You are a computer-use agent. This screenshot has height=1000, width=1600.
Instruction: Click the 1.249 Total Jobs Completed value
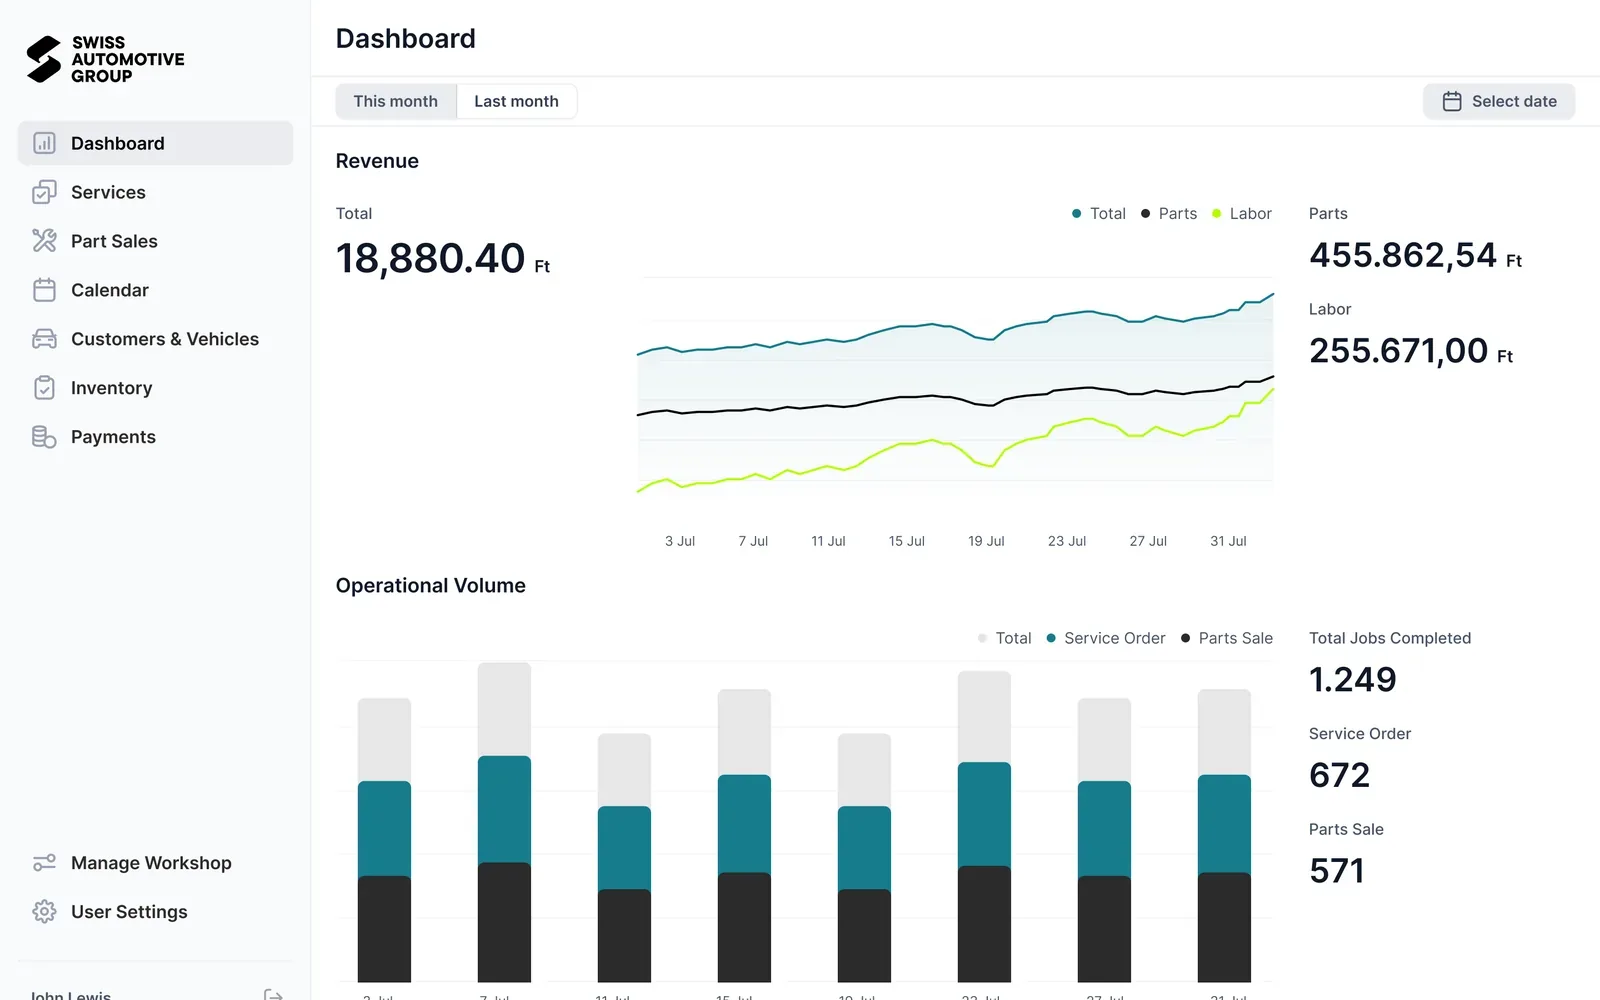pos(1352,680)
